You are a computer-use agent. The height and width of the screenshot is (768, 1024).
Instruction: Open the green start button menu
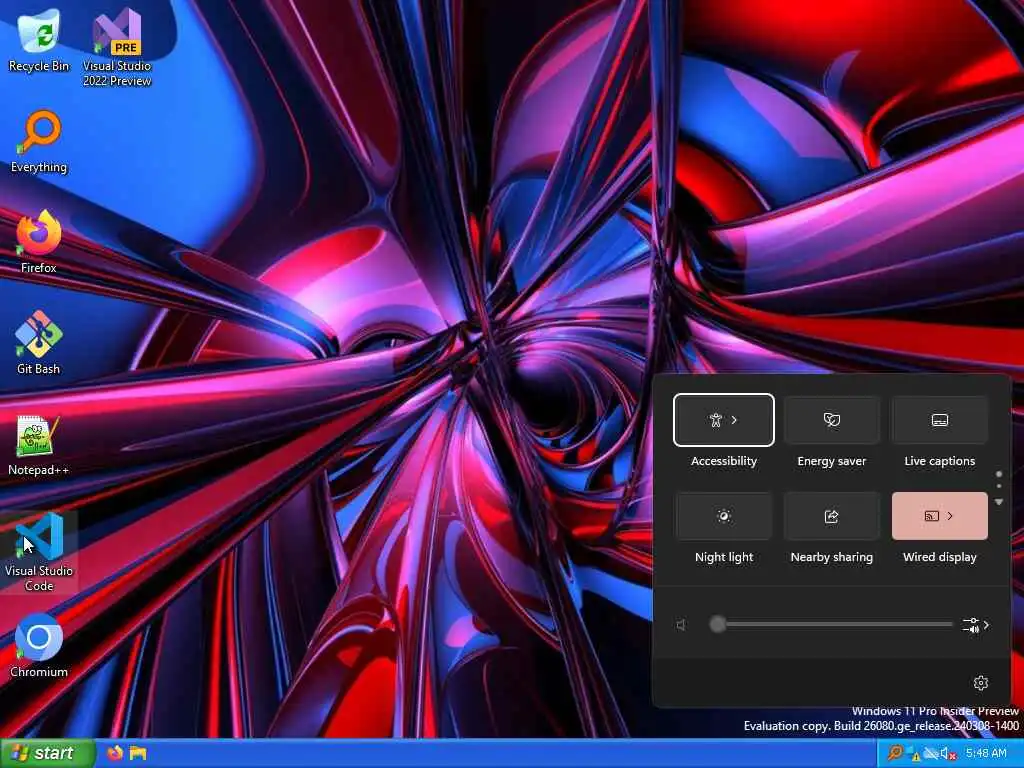pyautogui.click(x=48, y=753)
